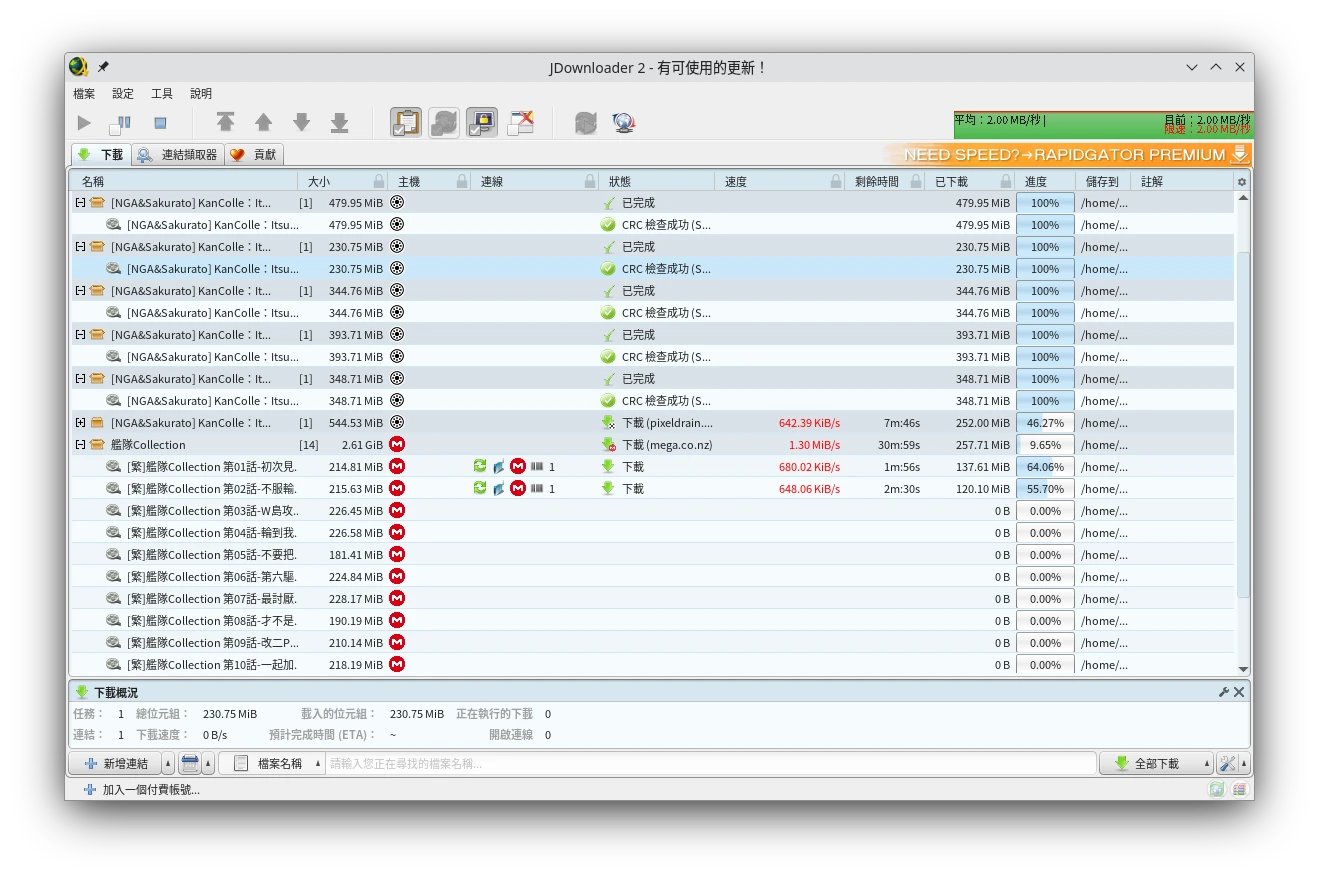The width and height of the screenshot is (1319, 877).
Task: Collapse the 艦隊Collection package
Action: (x=81, y=445)
